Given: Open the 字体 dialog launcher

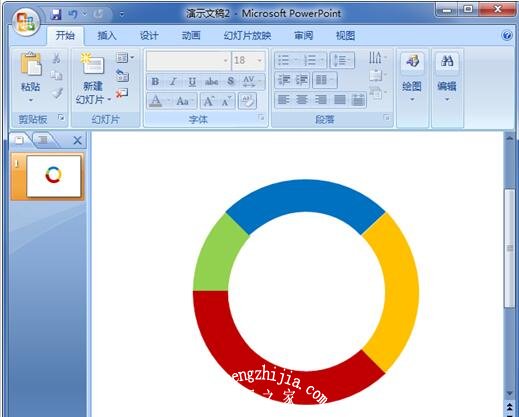Looking at the screenshot, I should [x=261, y=117].
